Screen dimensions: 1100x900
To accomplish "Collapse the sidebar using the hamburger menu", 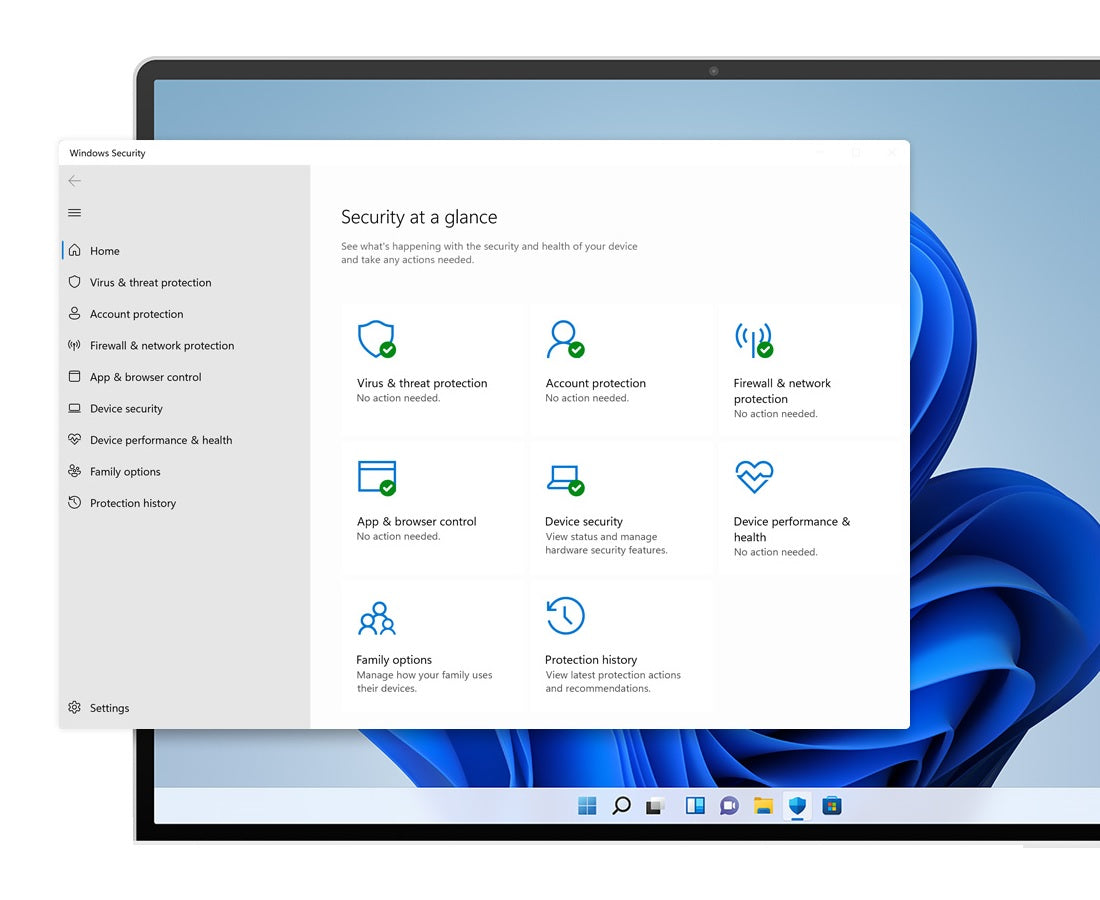I will [x=74, y=213].
